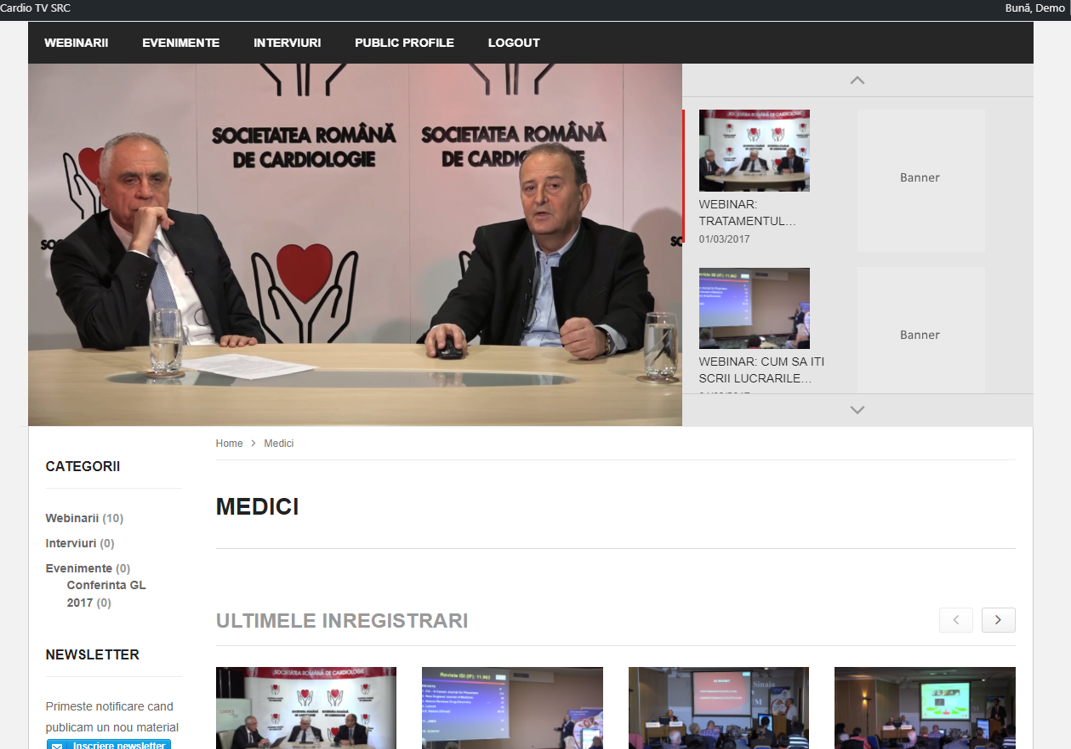This screenshot has width=1071, height=749.
Task: Open the EVENIMENTE menu item
Action: click(x=181, y=43)
